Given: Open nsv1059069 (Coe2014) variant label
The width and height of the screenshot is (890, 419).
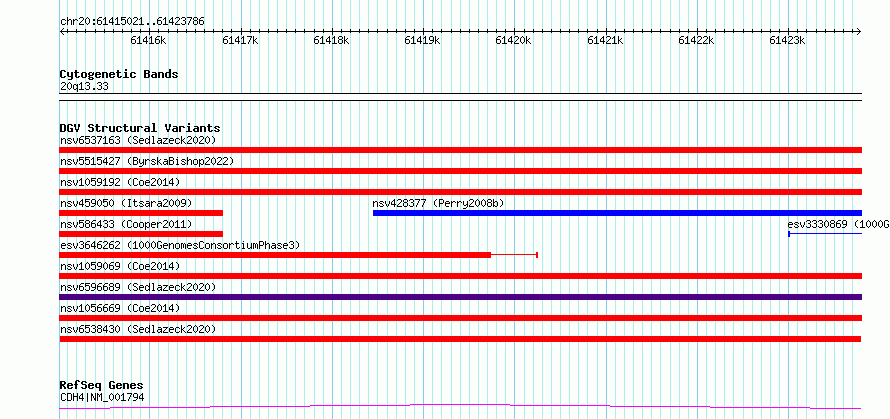Looking at the screenshot, I should [x=120, y=266].
